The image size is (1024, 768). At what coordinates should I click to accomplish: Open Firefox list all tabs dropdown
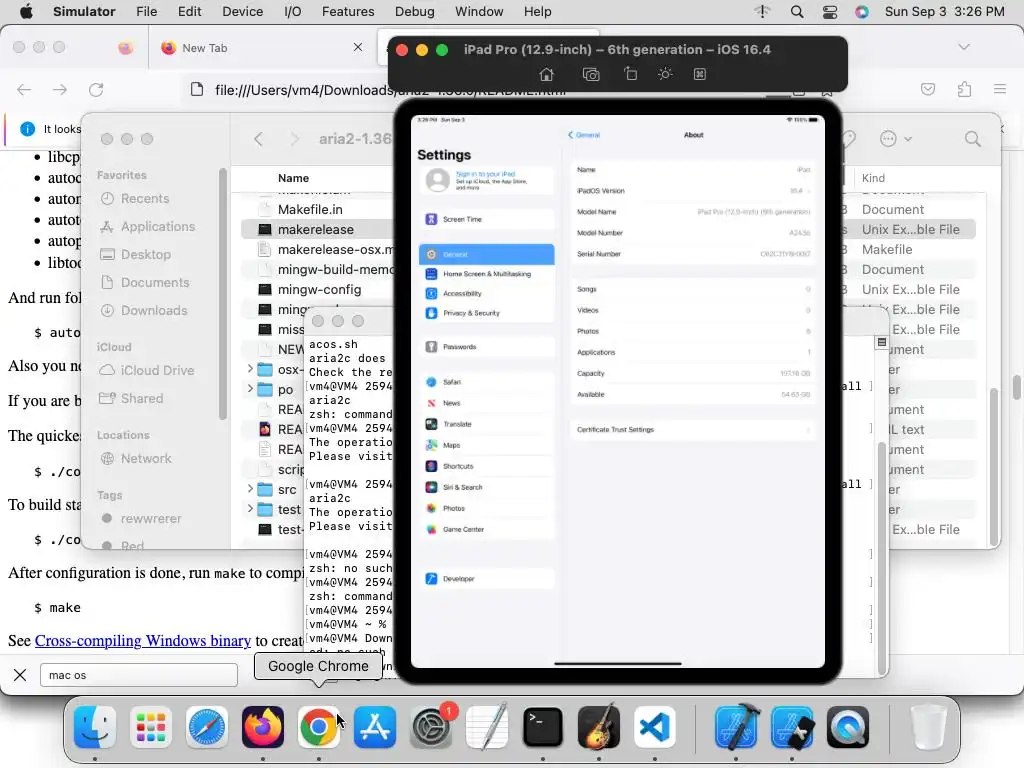[x=963, y=47]
